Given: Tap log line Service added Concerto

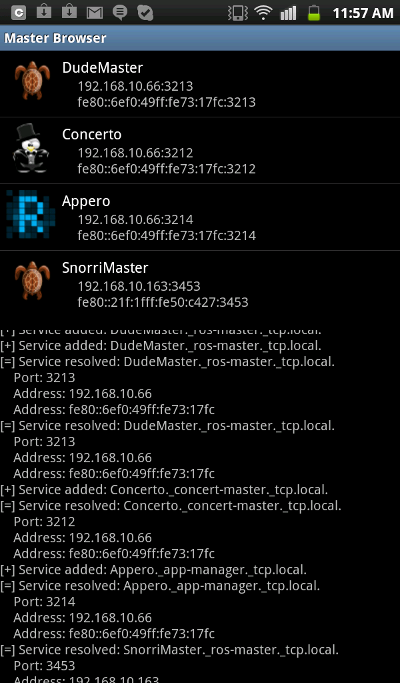Looking at the screenshot, I should tap(164, 490).
